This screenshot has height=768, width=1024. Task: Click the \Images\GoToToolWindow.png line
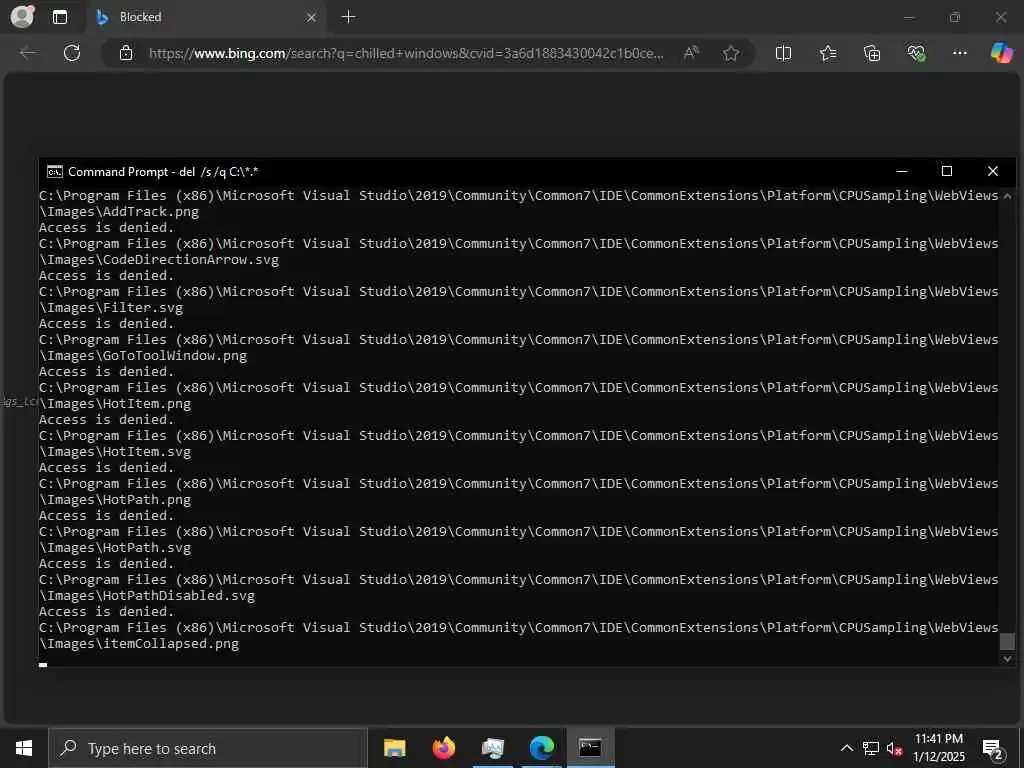pyautogui.click(x=143, y=356)
